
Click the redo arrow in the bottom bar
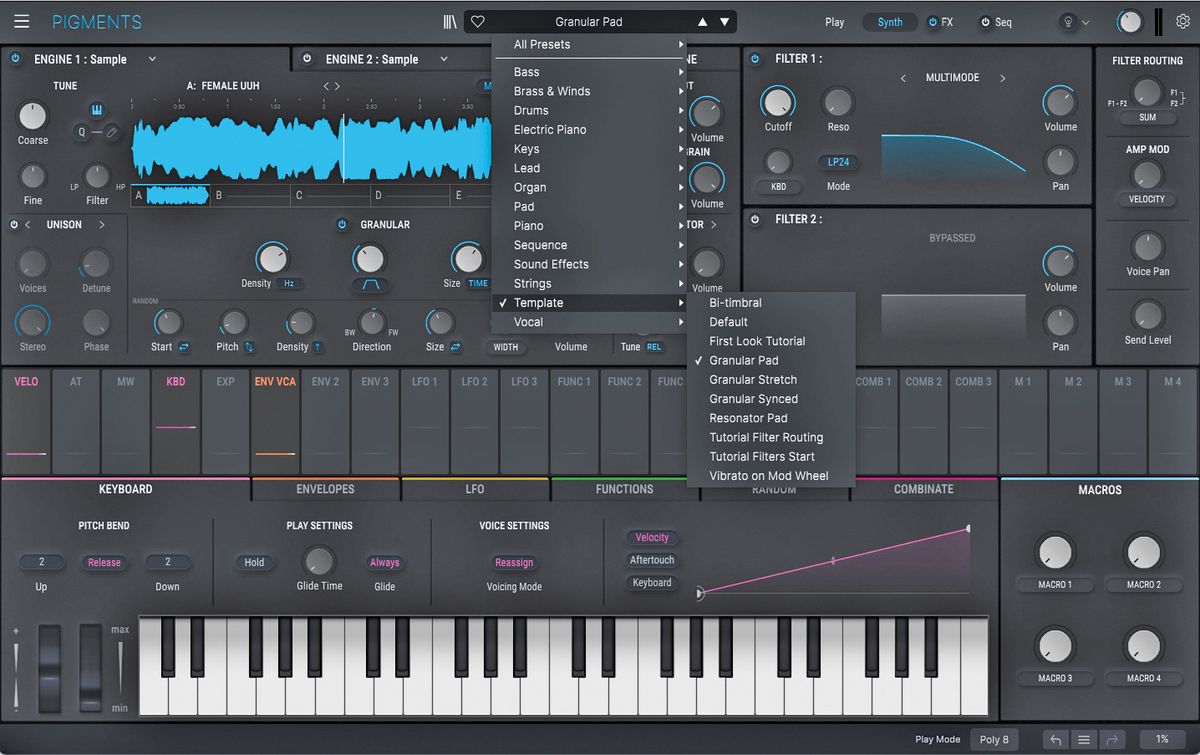coord(1113,740)
